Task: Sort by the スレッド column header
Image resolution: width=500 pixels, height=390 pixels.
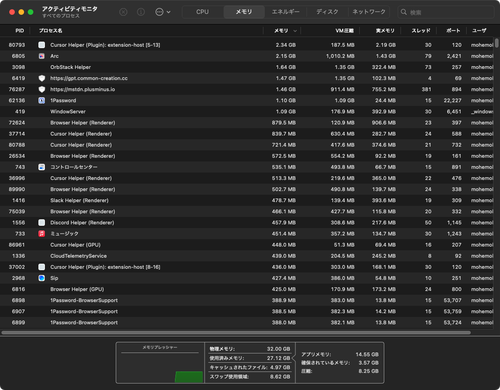Action: click(x=421, y=31)
